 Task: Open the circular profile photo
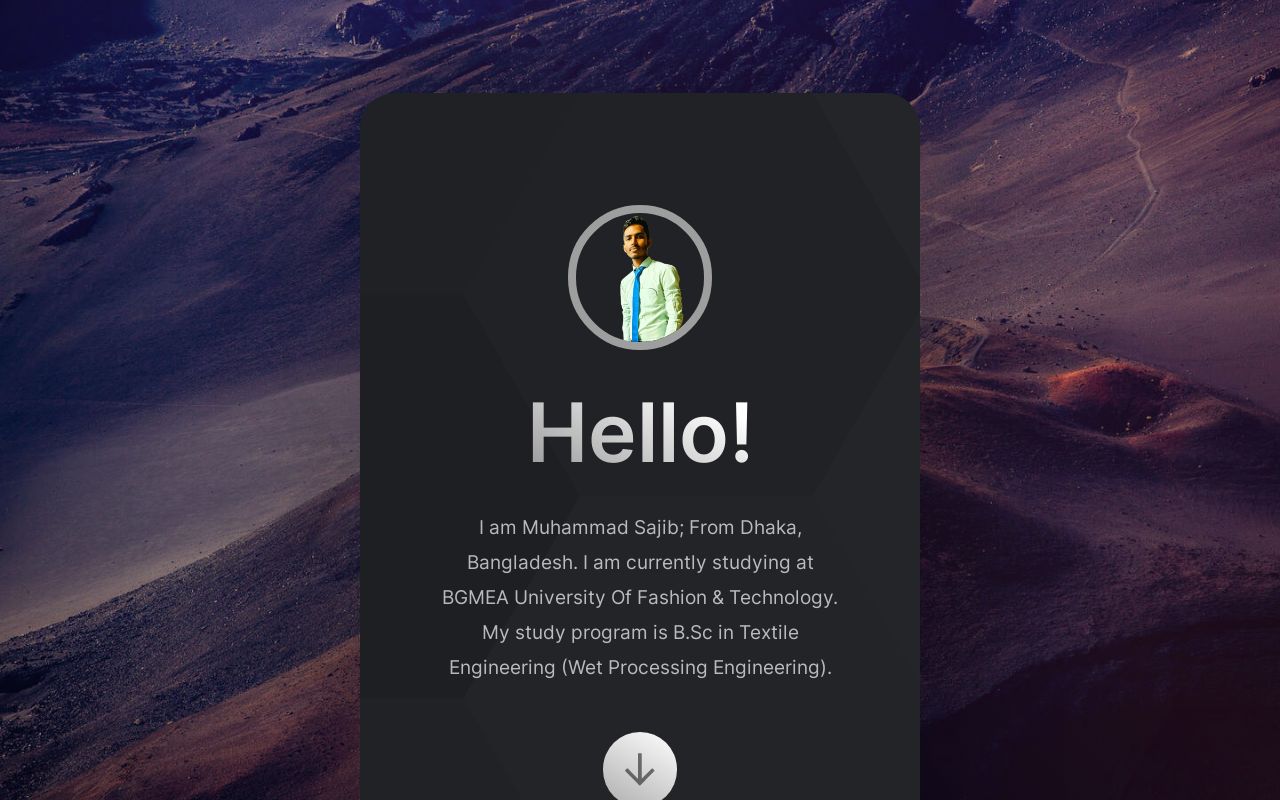[x=640, y=277]
